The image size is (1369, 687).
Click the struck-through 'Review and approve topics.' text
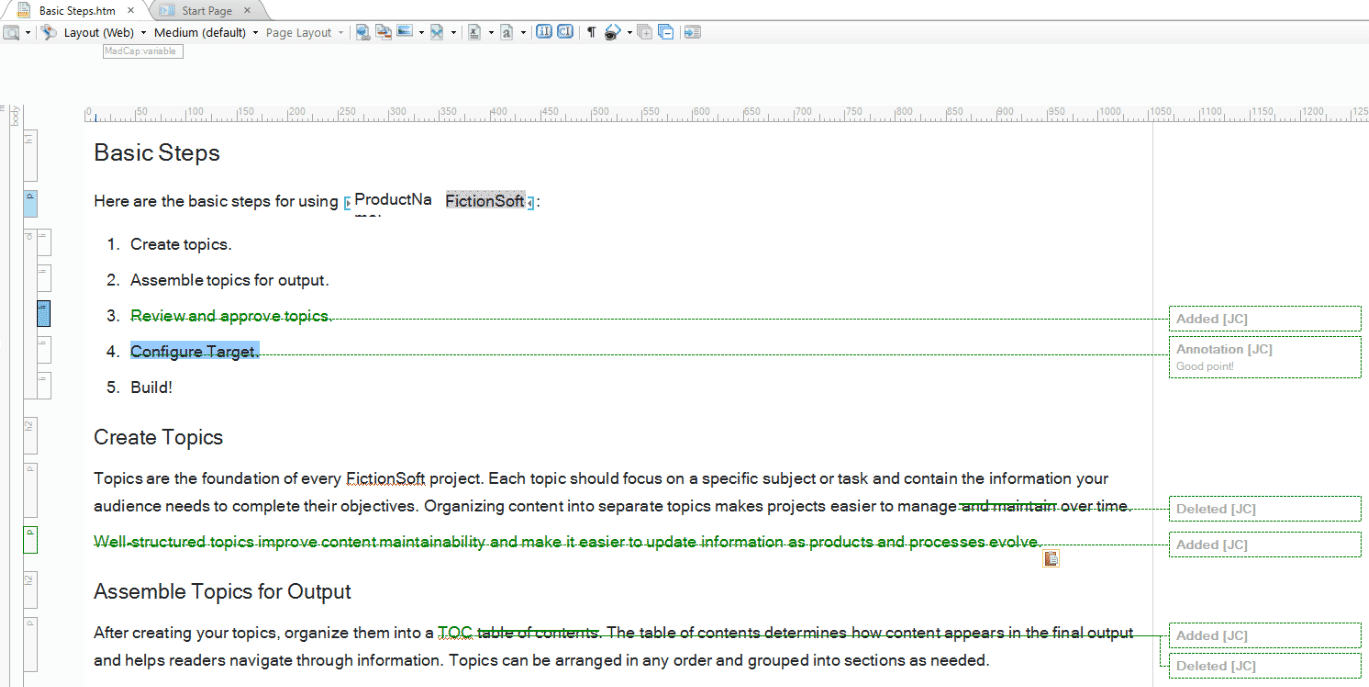pos(231,316)
